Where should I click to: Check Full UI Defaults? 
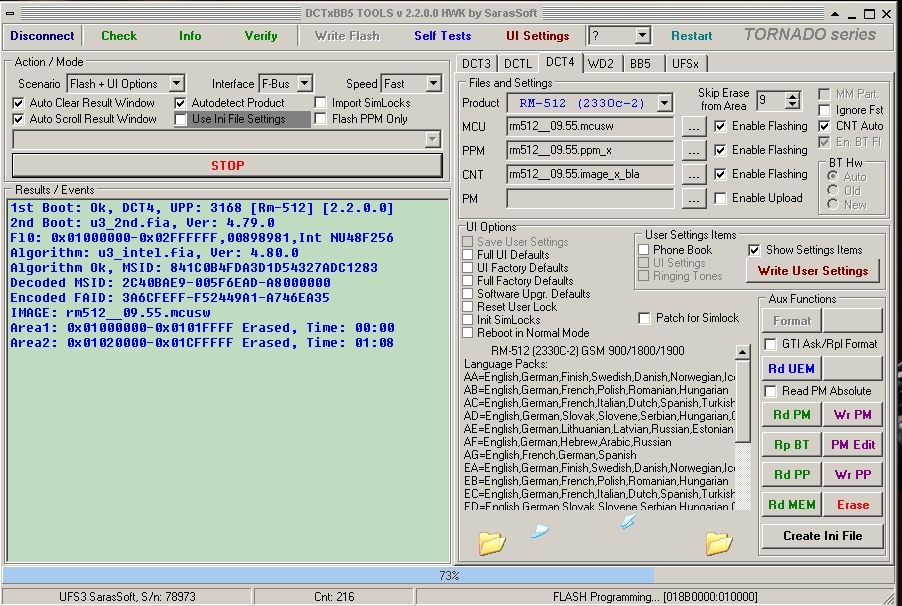[x=468, y=254]
